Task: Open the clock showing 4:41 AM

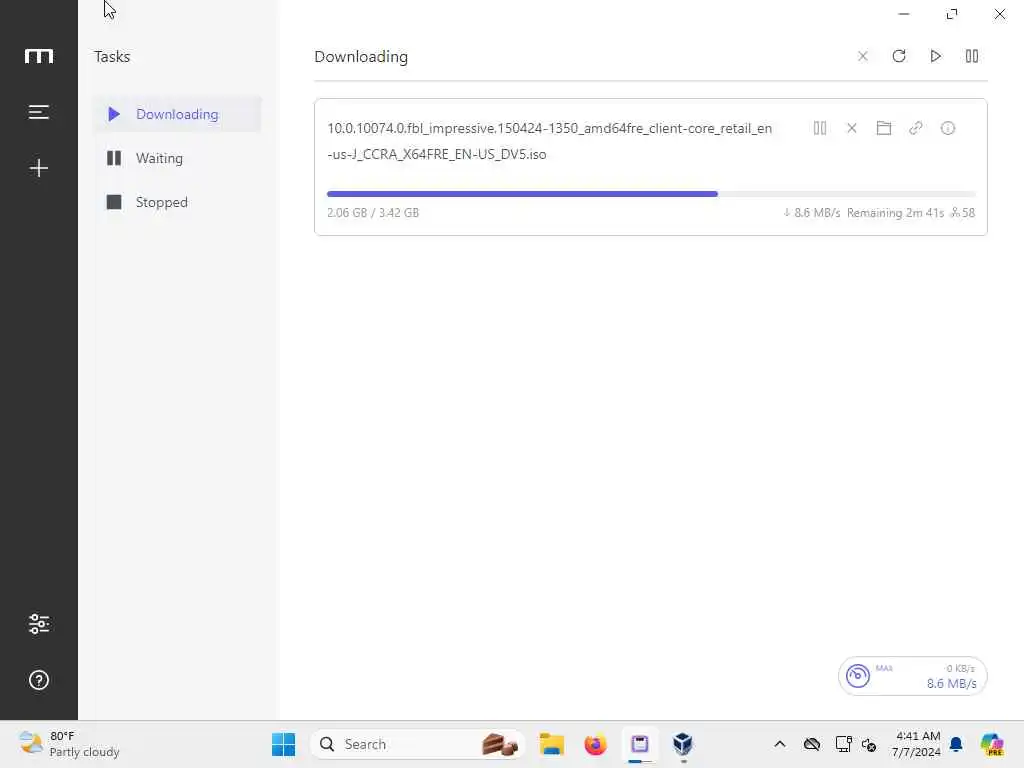Action: click(916, 744)
